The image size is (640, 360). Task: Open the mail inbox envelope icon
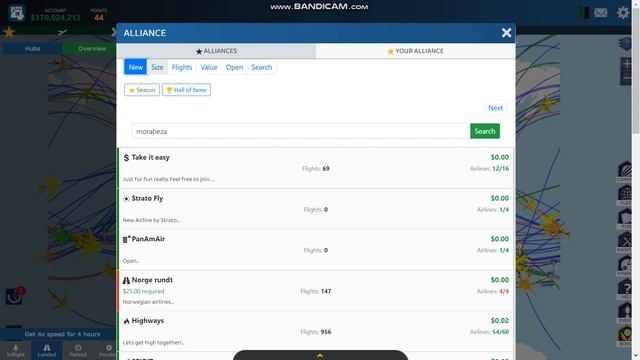[600, 13]
